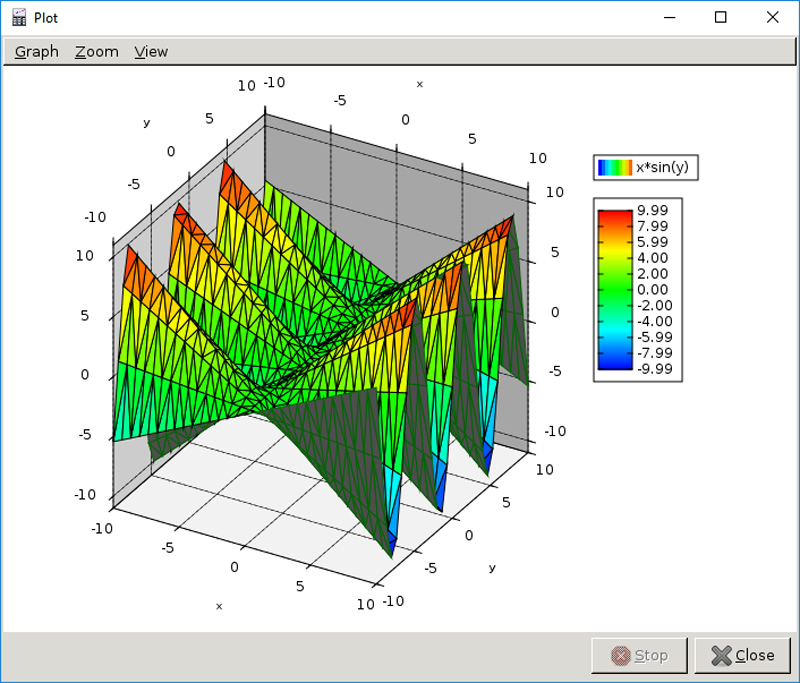
Task: Open the Graph menu
Action: [37, 52]
